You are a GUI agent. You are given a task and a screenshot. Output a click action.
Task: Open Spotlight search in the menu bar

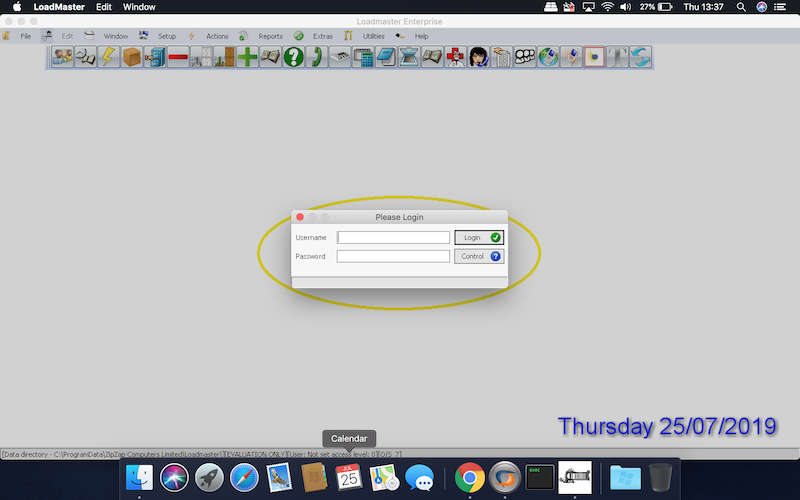click(741, 7)
